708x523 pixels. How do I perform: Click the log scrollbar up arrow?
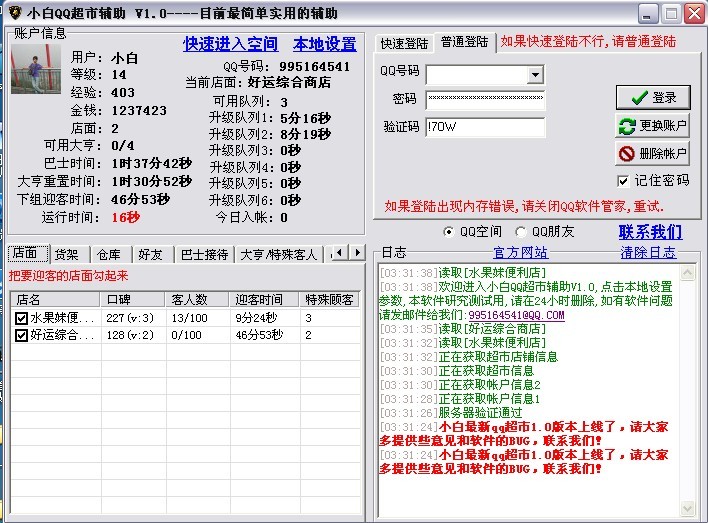pos(687,273)
